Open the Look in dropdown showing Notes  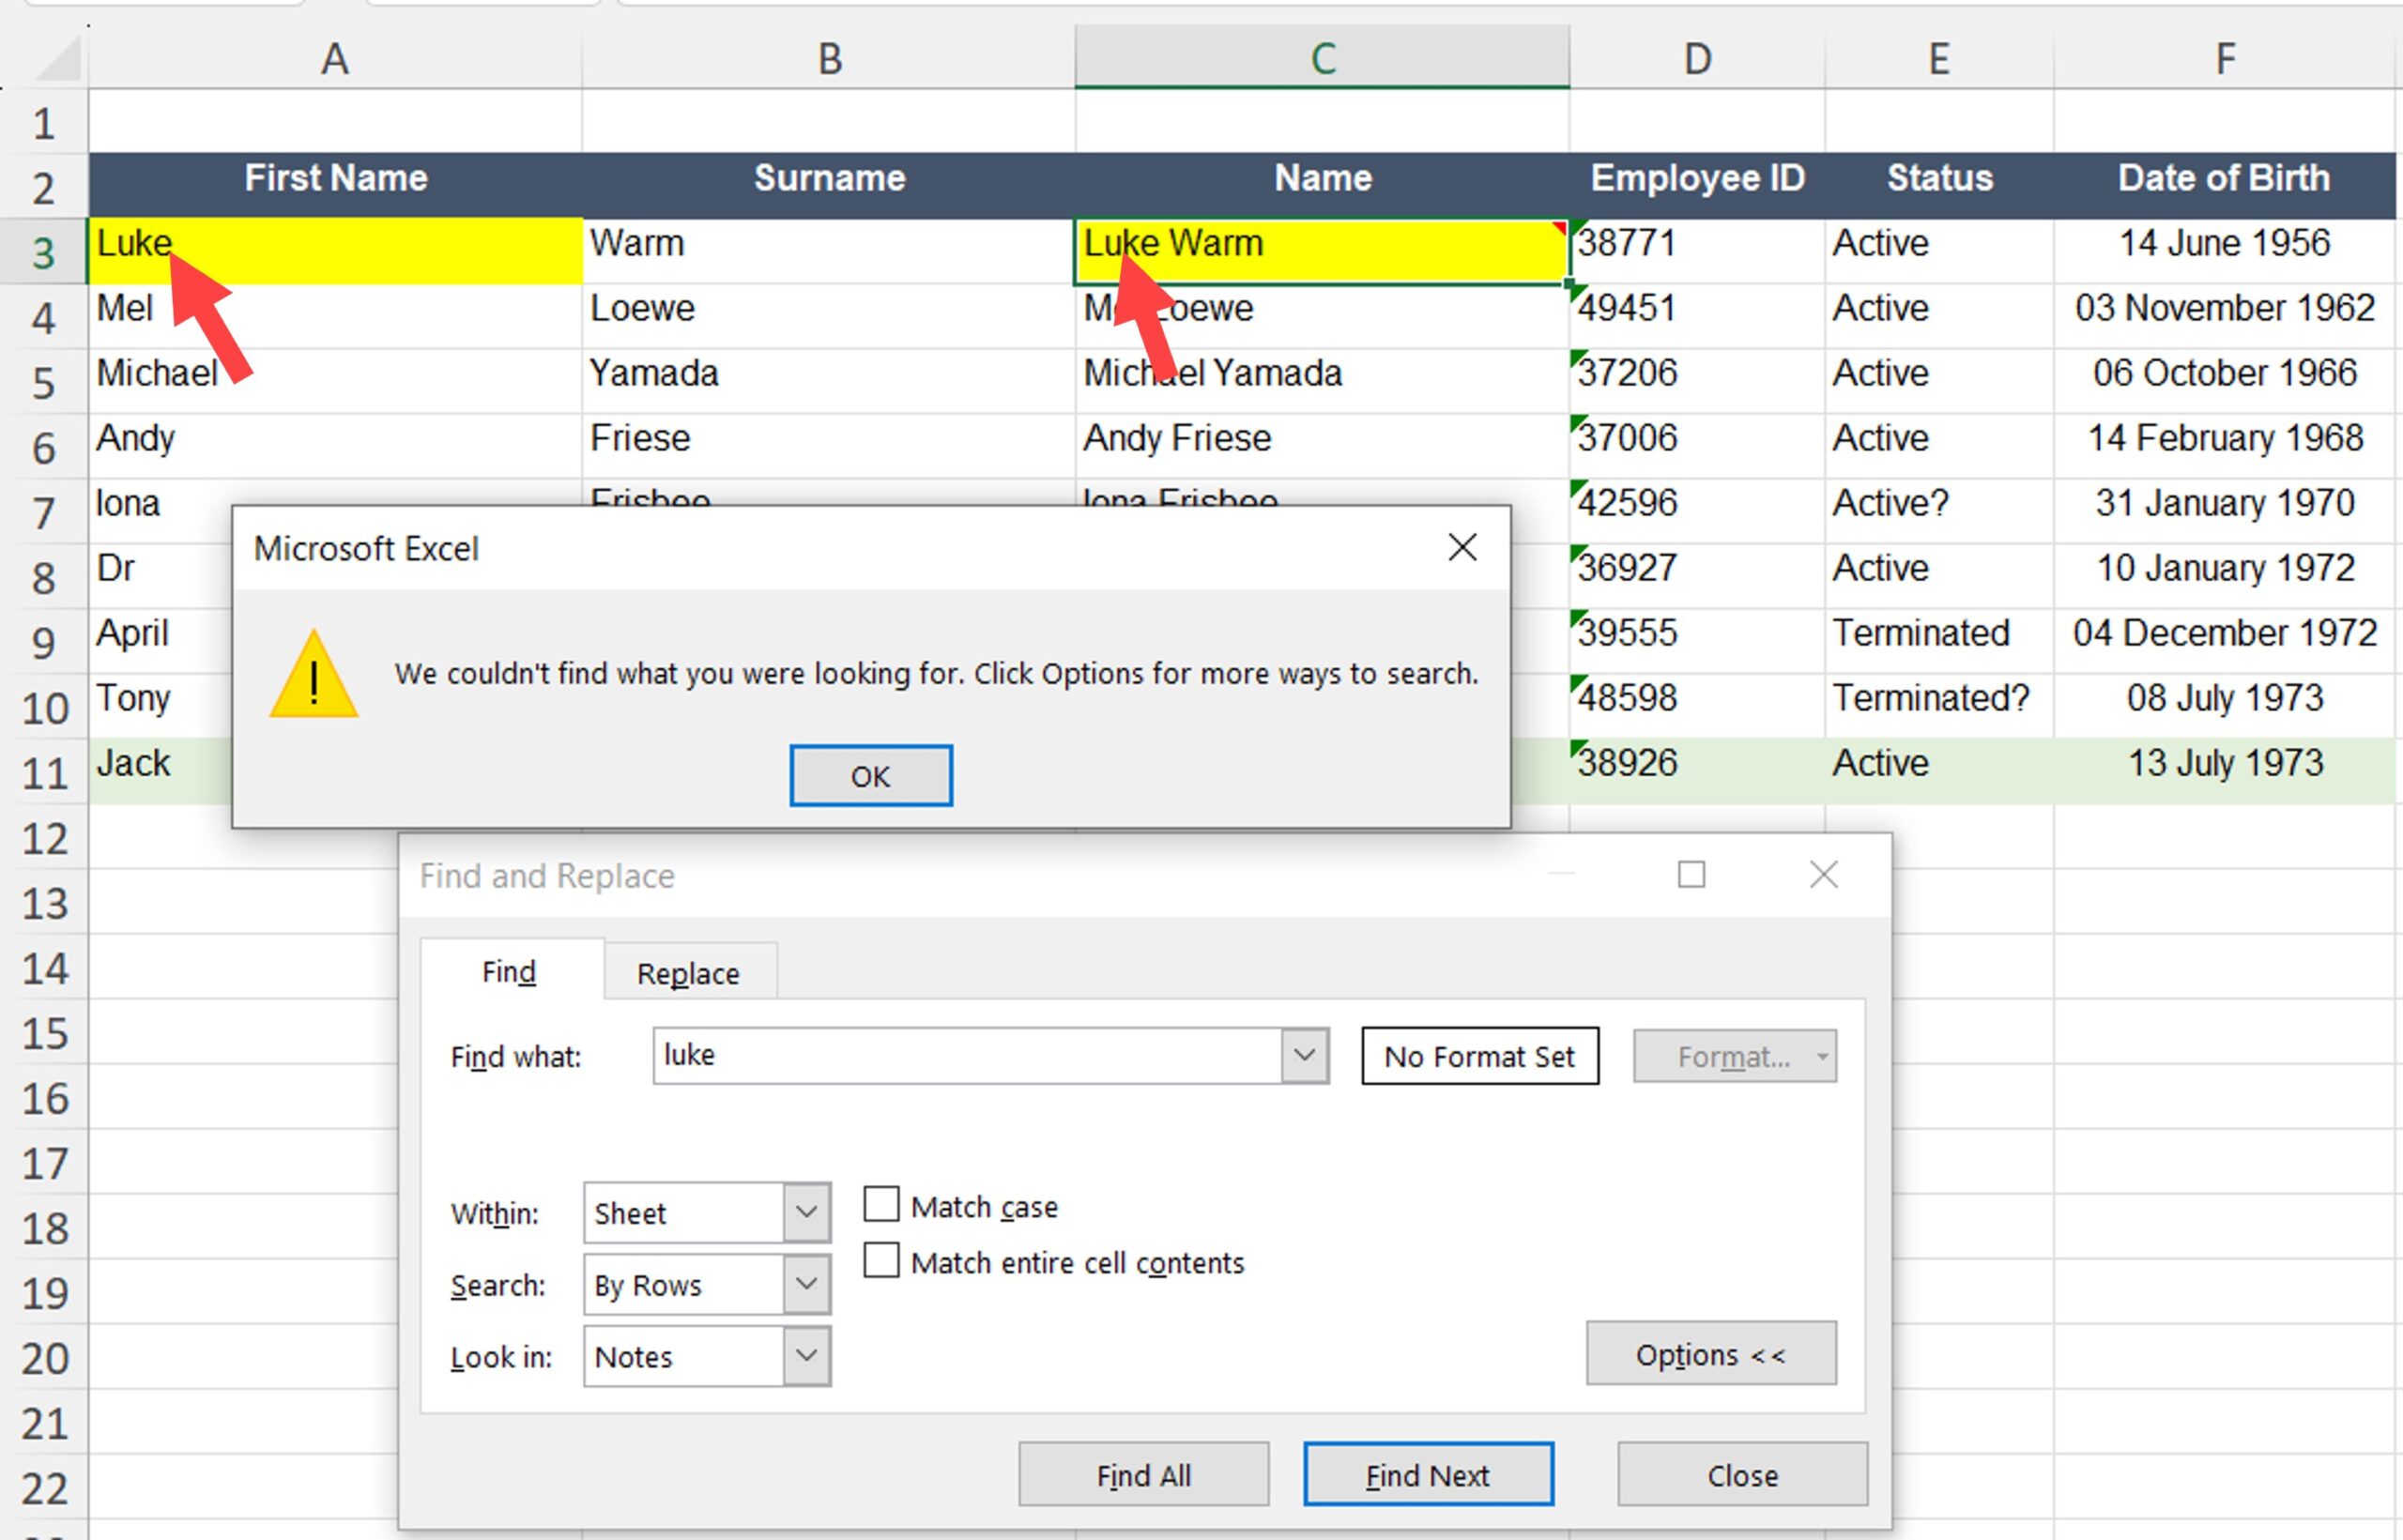click(x=806, y=1356)
